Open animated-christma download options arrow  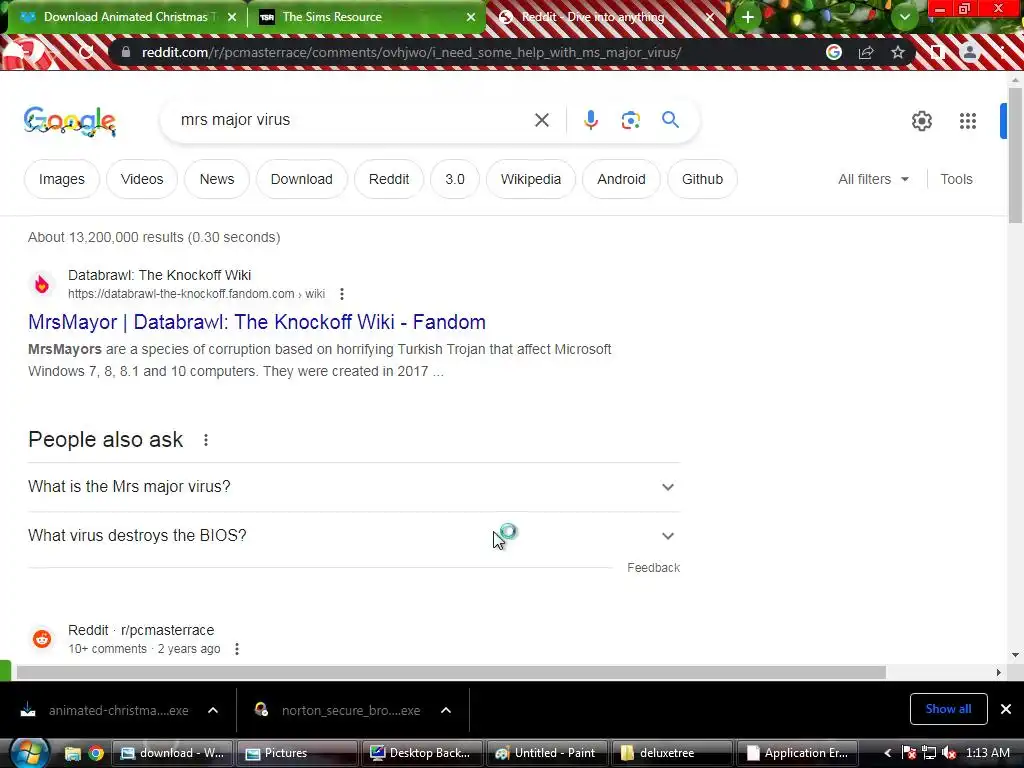pos(213,711)
